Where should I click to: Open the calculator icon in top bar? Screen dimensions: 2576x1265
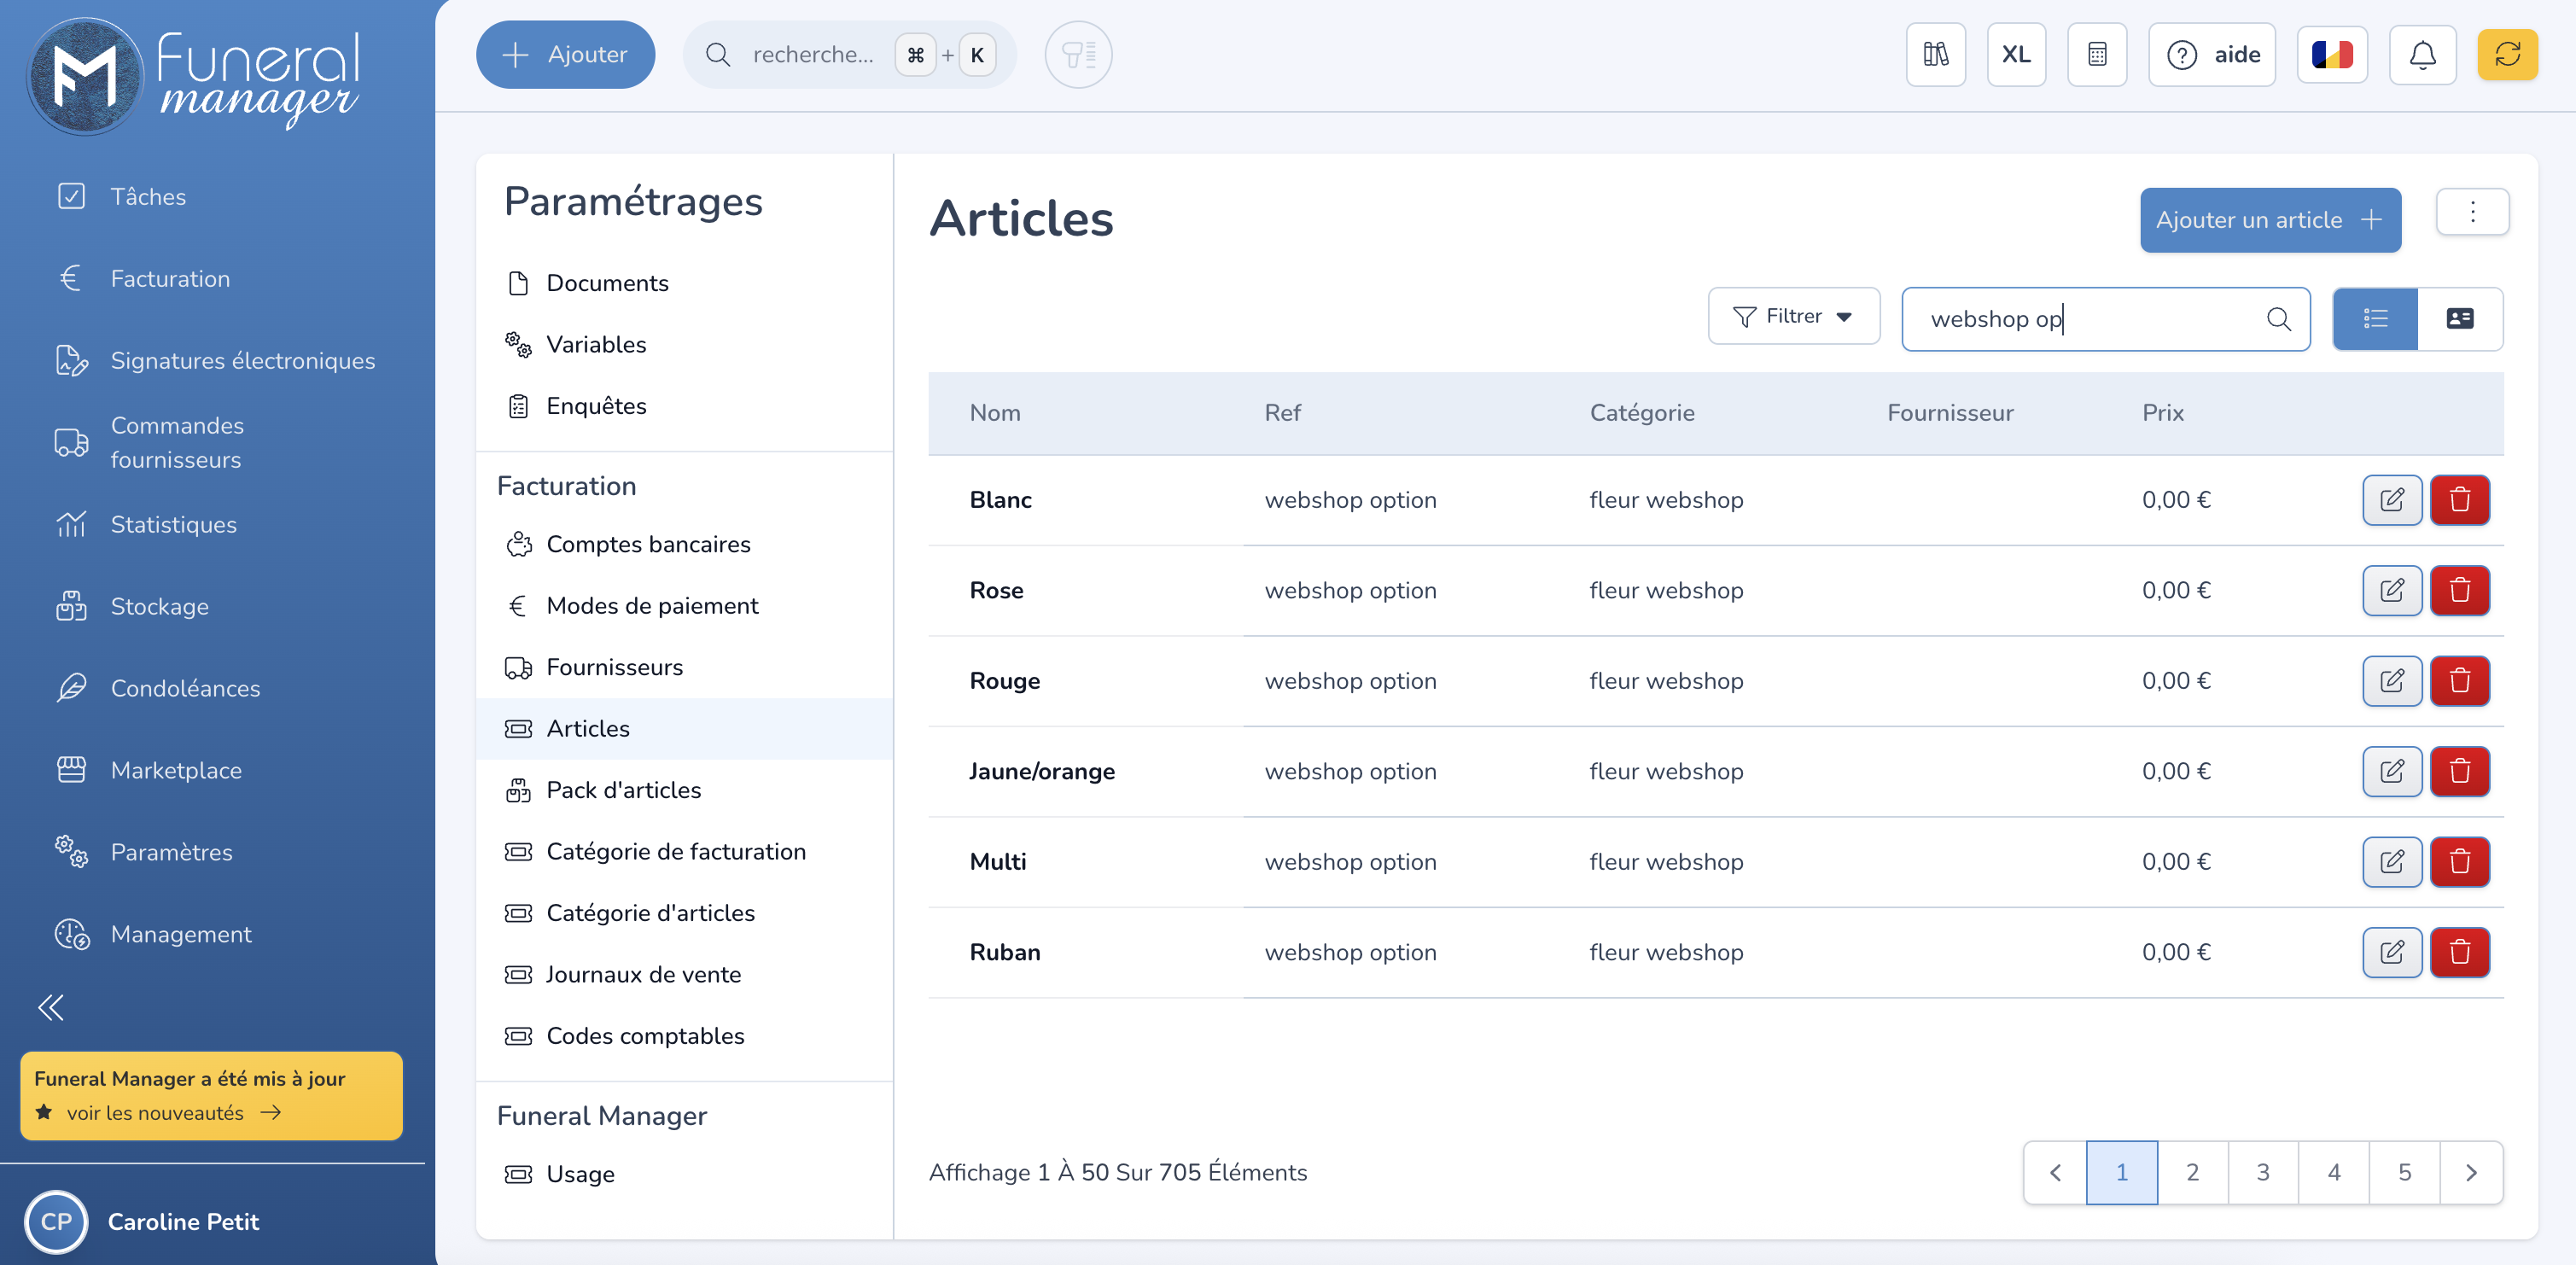(2097, 55)
